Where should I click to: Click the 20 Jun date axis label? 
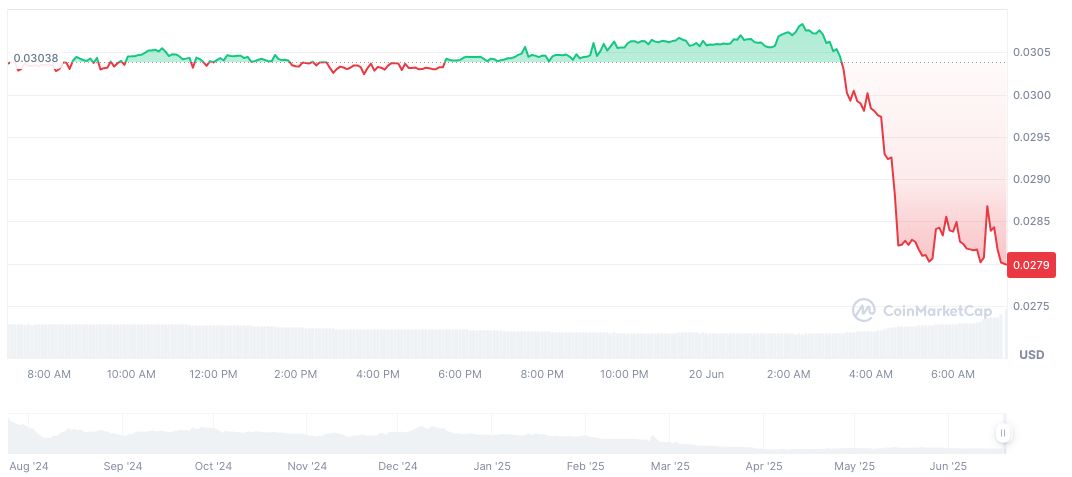707,374
